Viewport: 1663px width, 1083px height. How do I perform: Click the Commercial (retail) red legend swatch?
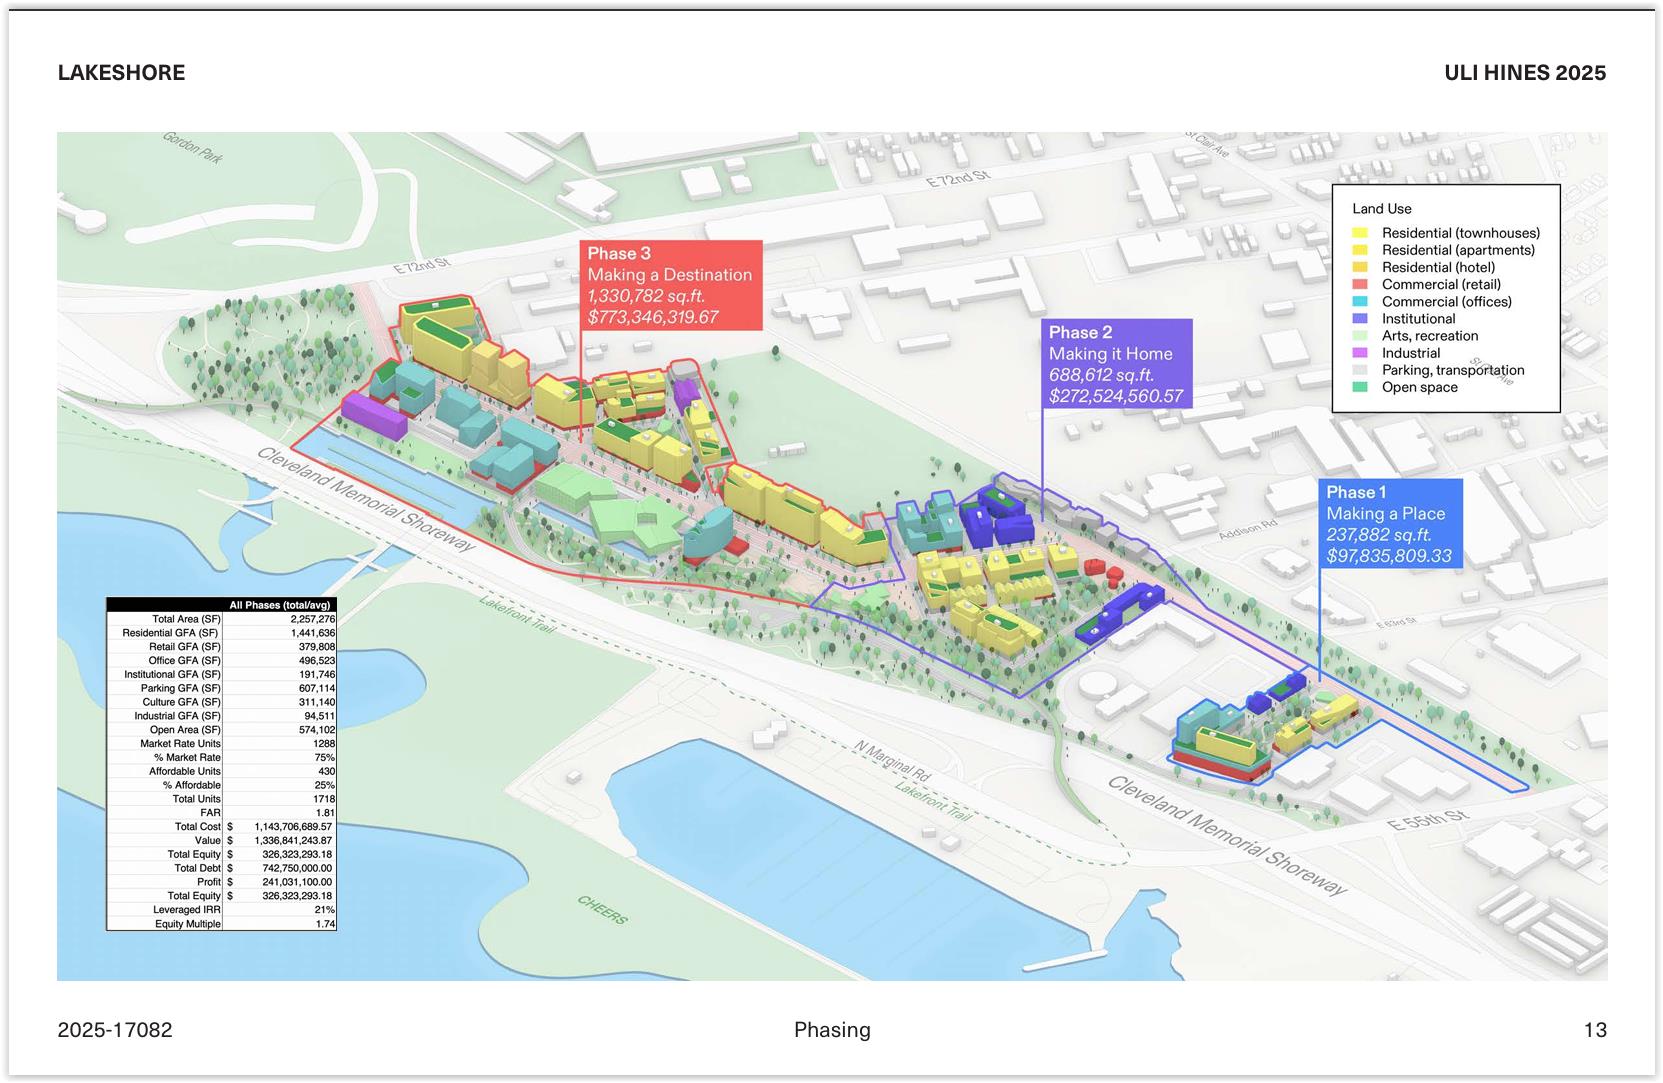click(1359, 284)
